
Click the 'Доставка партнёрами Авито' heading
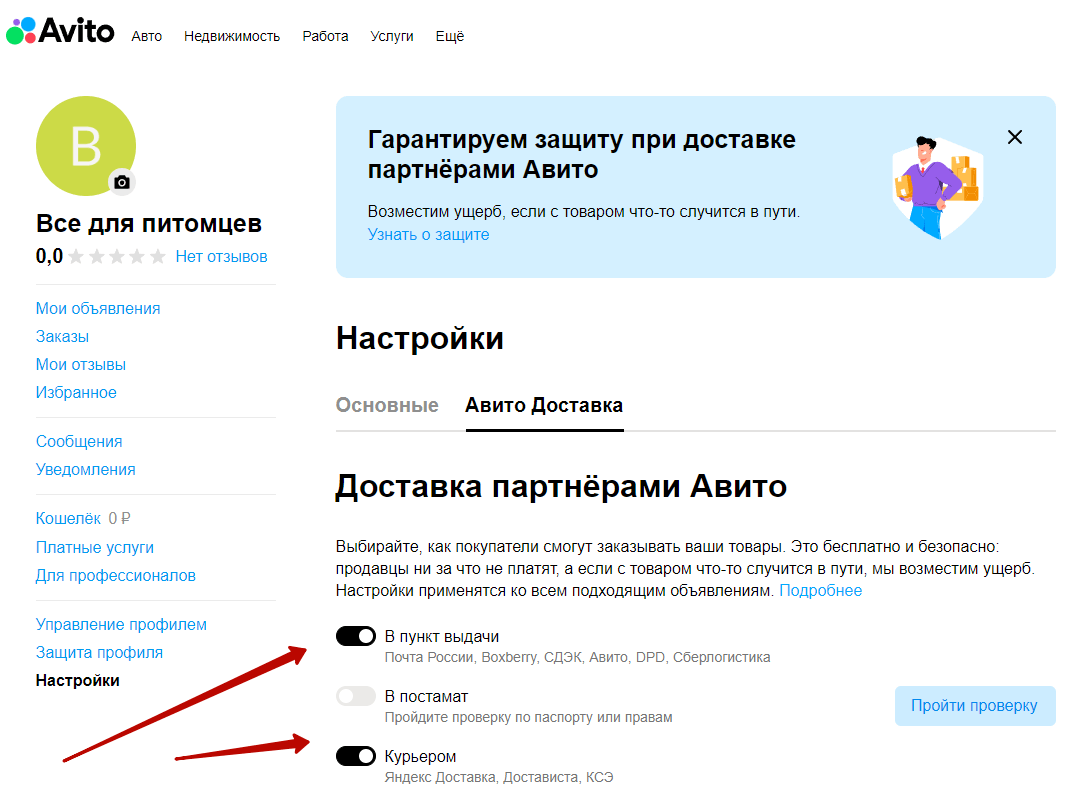561,487
